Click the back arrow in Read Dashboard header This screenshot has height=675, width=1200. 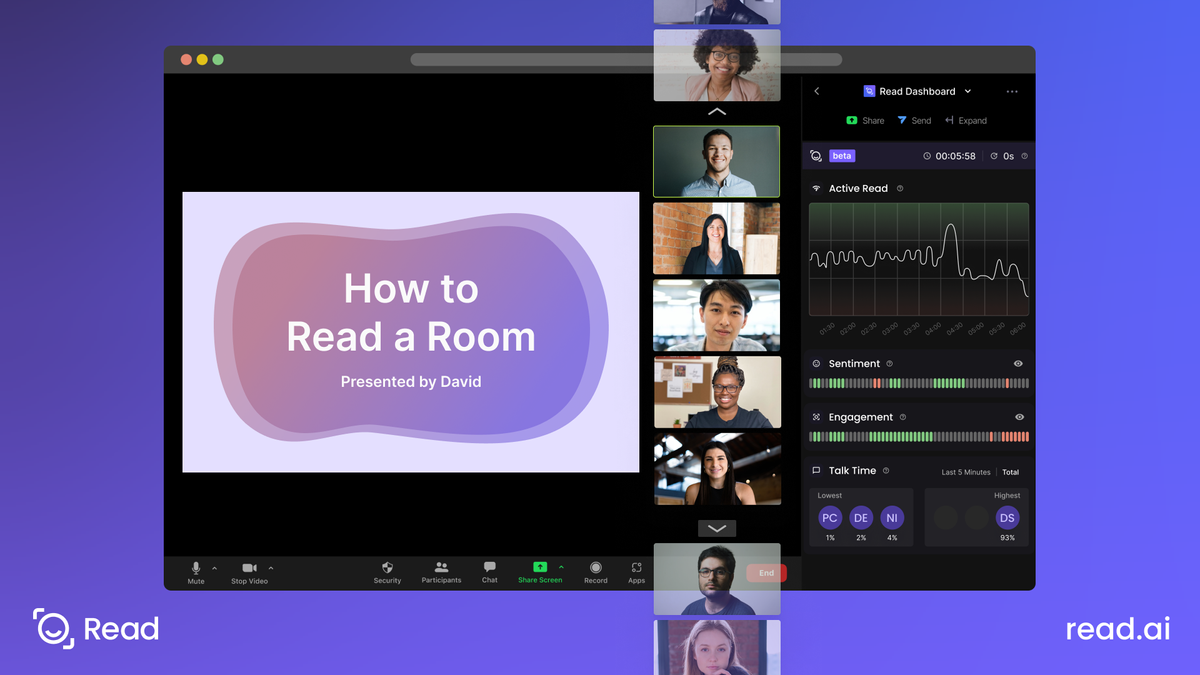click(x=817, y=91)
